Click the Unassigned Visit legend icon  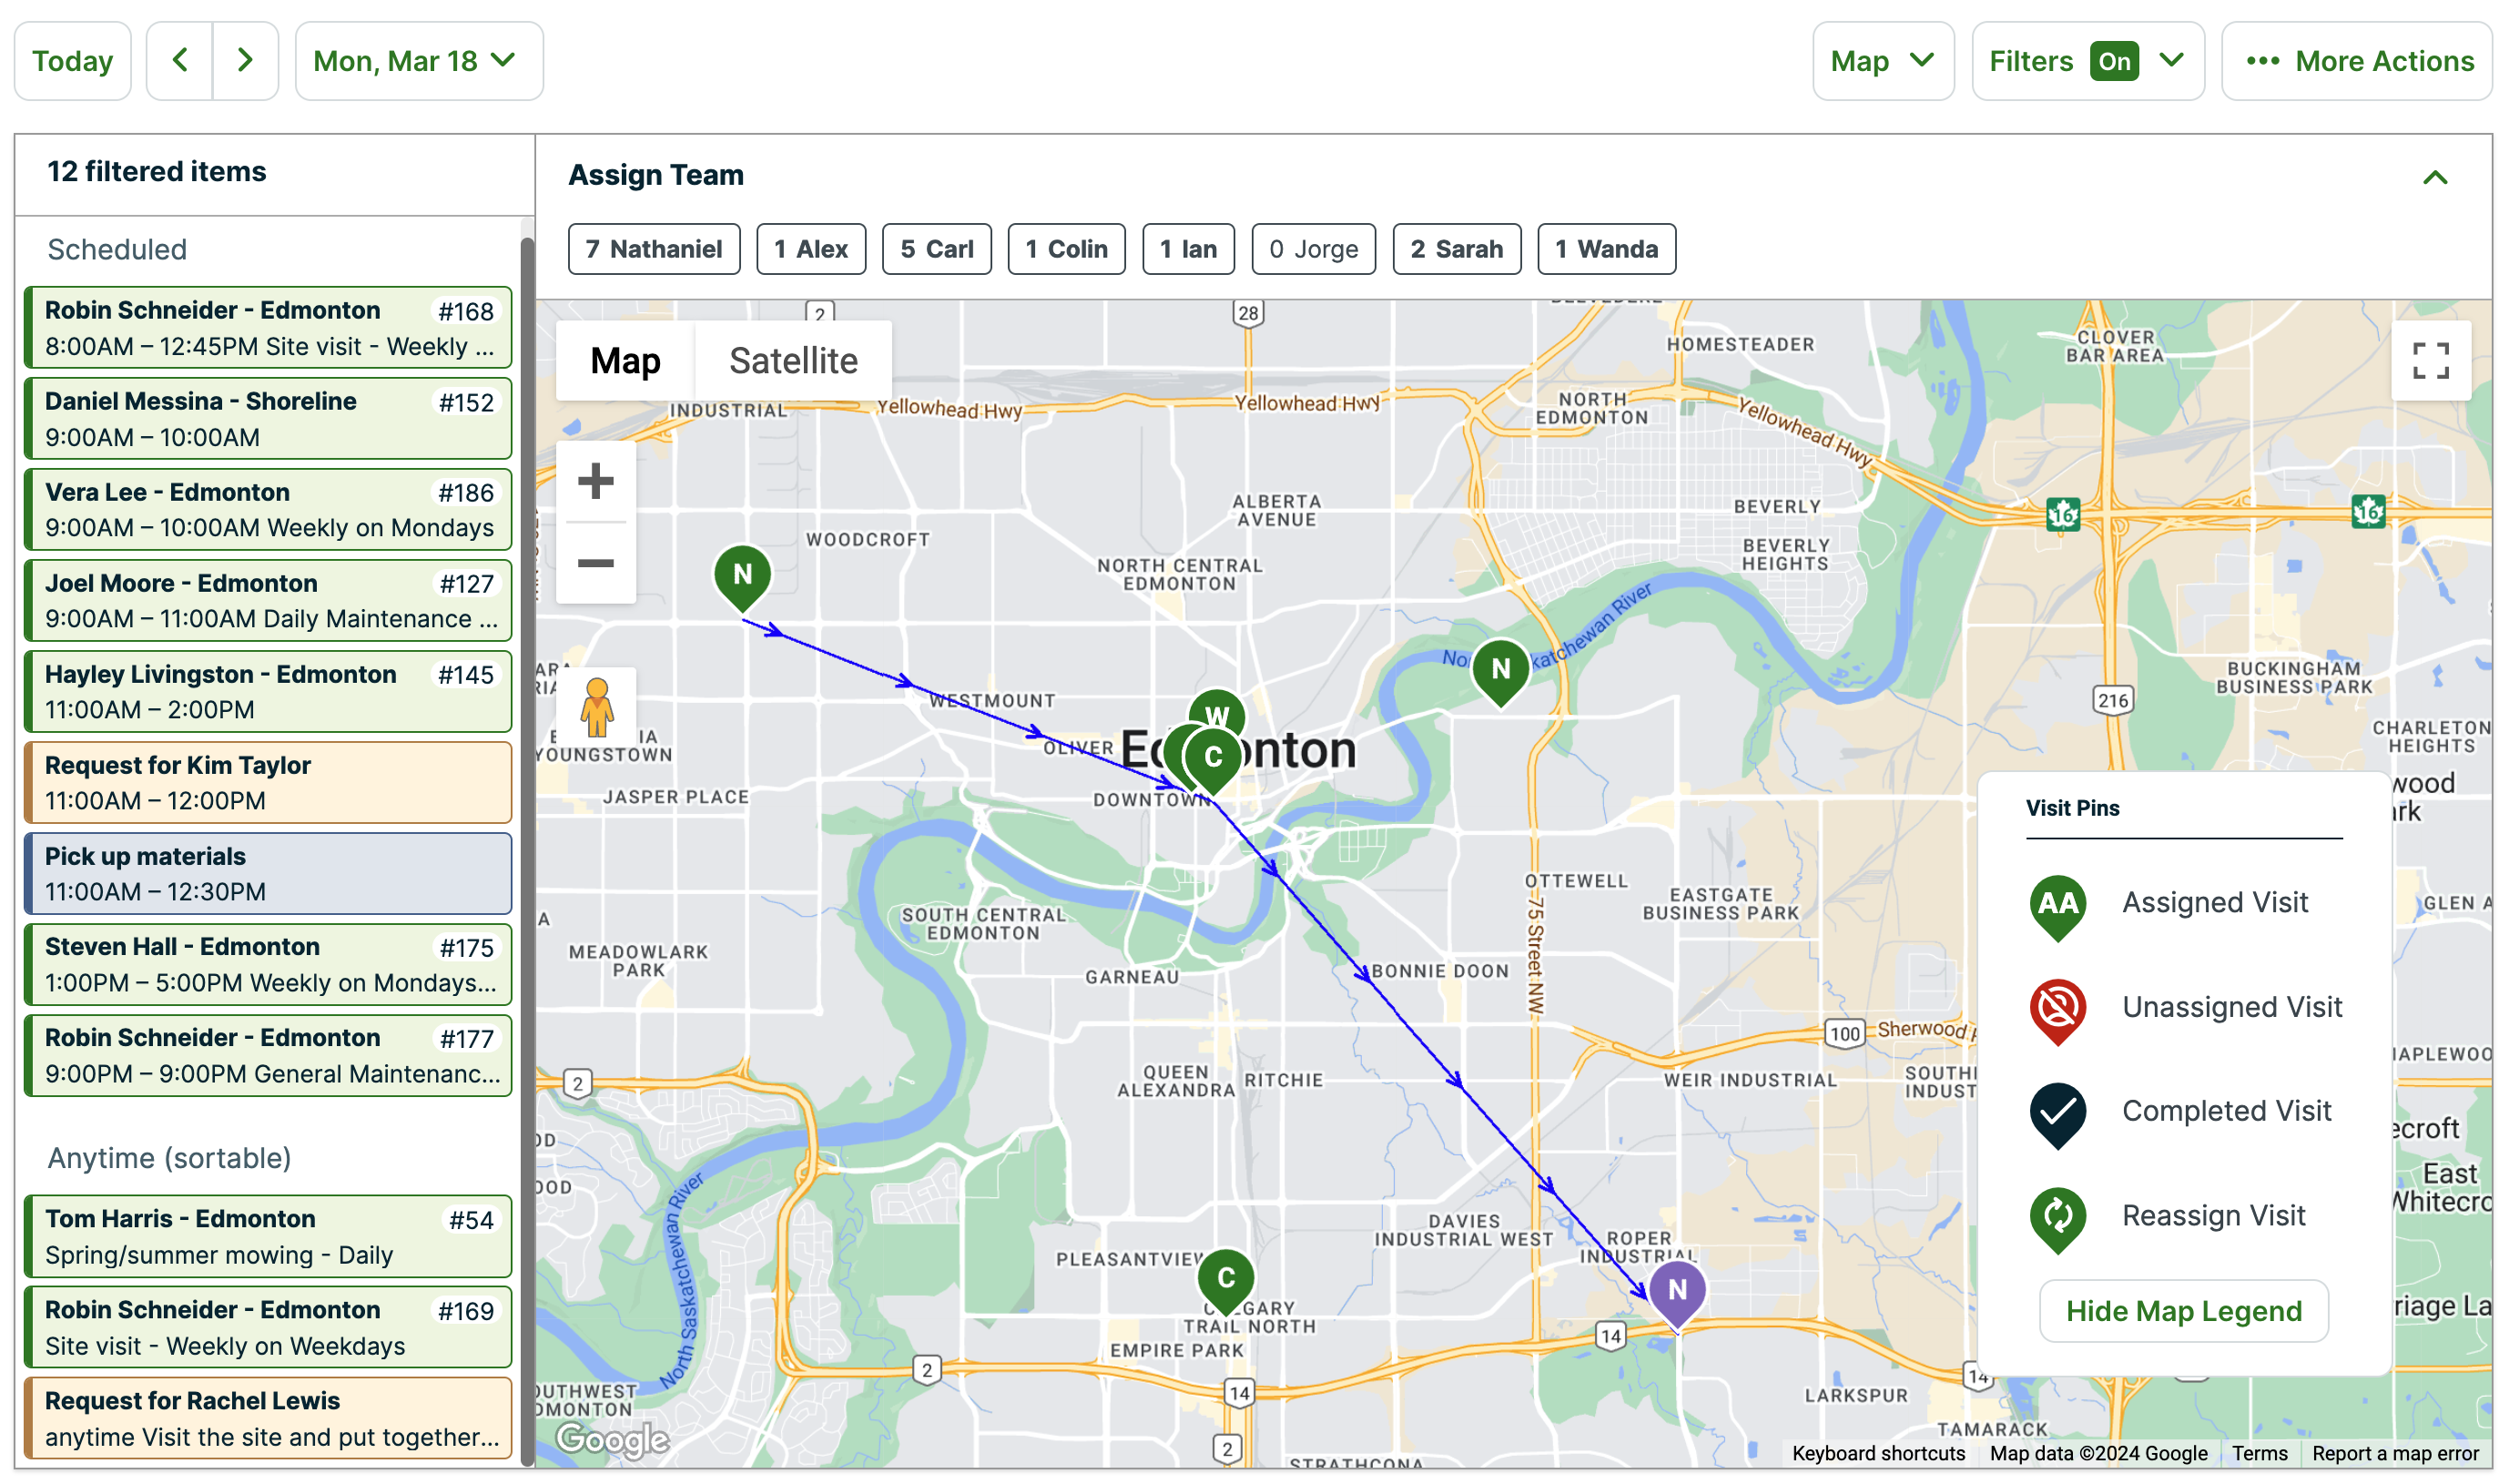(x=2057, y=1010)
